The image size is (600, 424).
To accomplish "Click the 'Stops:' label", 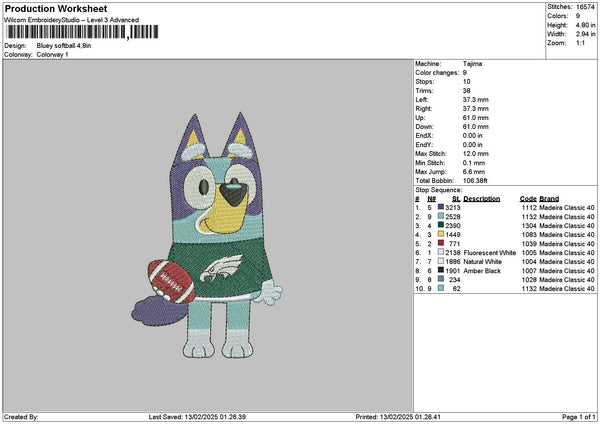I will tap(425, 82).
